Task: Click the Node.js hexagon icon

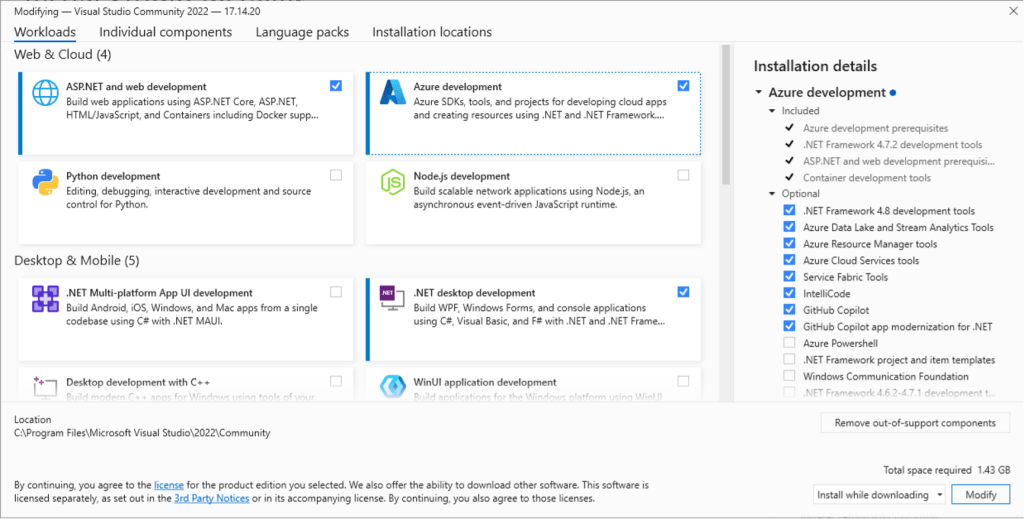Action: pyautogui.click(x=390, y=184)
